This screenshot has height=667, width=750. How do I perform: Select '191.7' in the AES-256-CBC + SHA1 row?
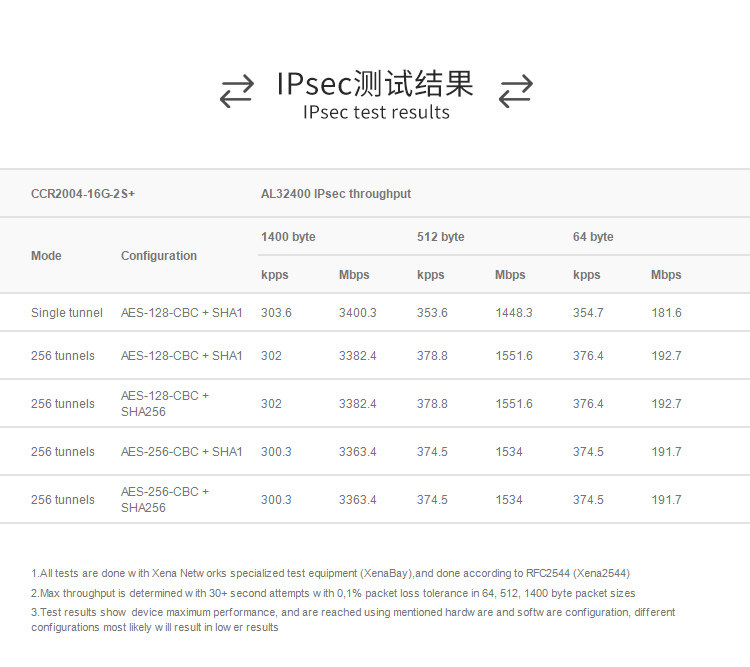click(666, 452)
